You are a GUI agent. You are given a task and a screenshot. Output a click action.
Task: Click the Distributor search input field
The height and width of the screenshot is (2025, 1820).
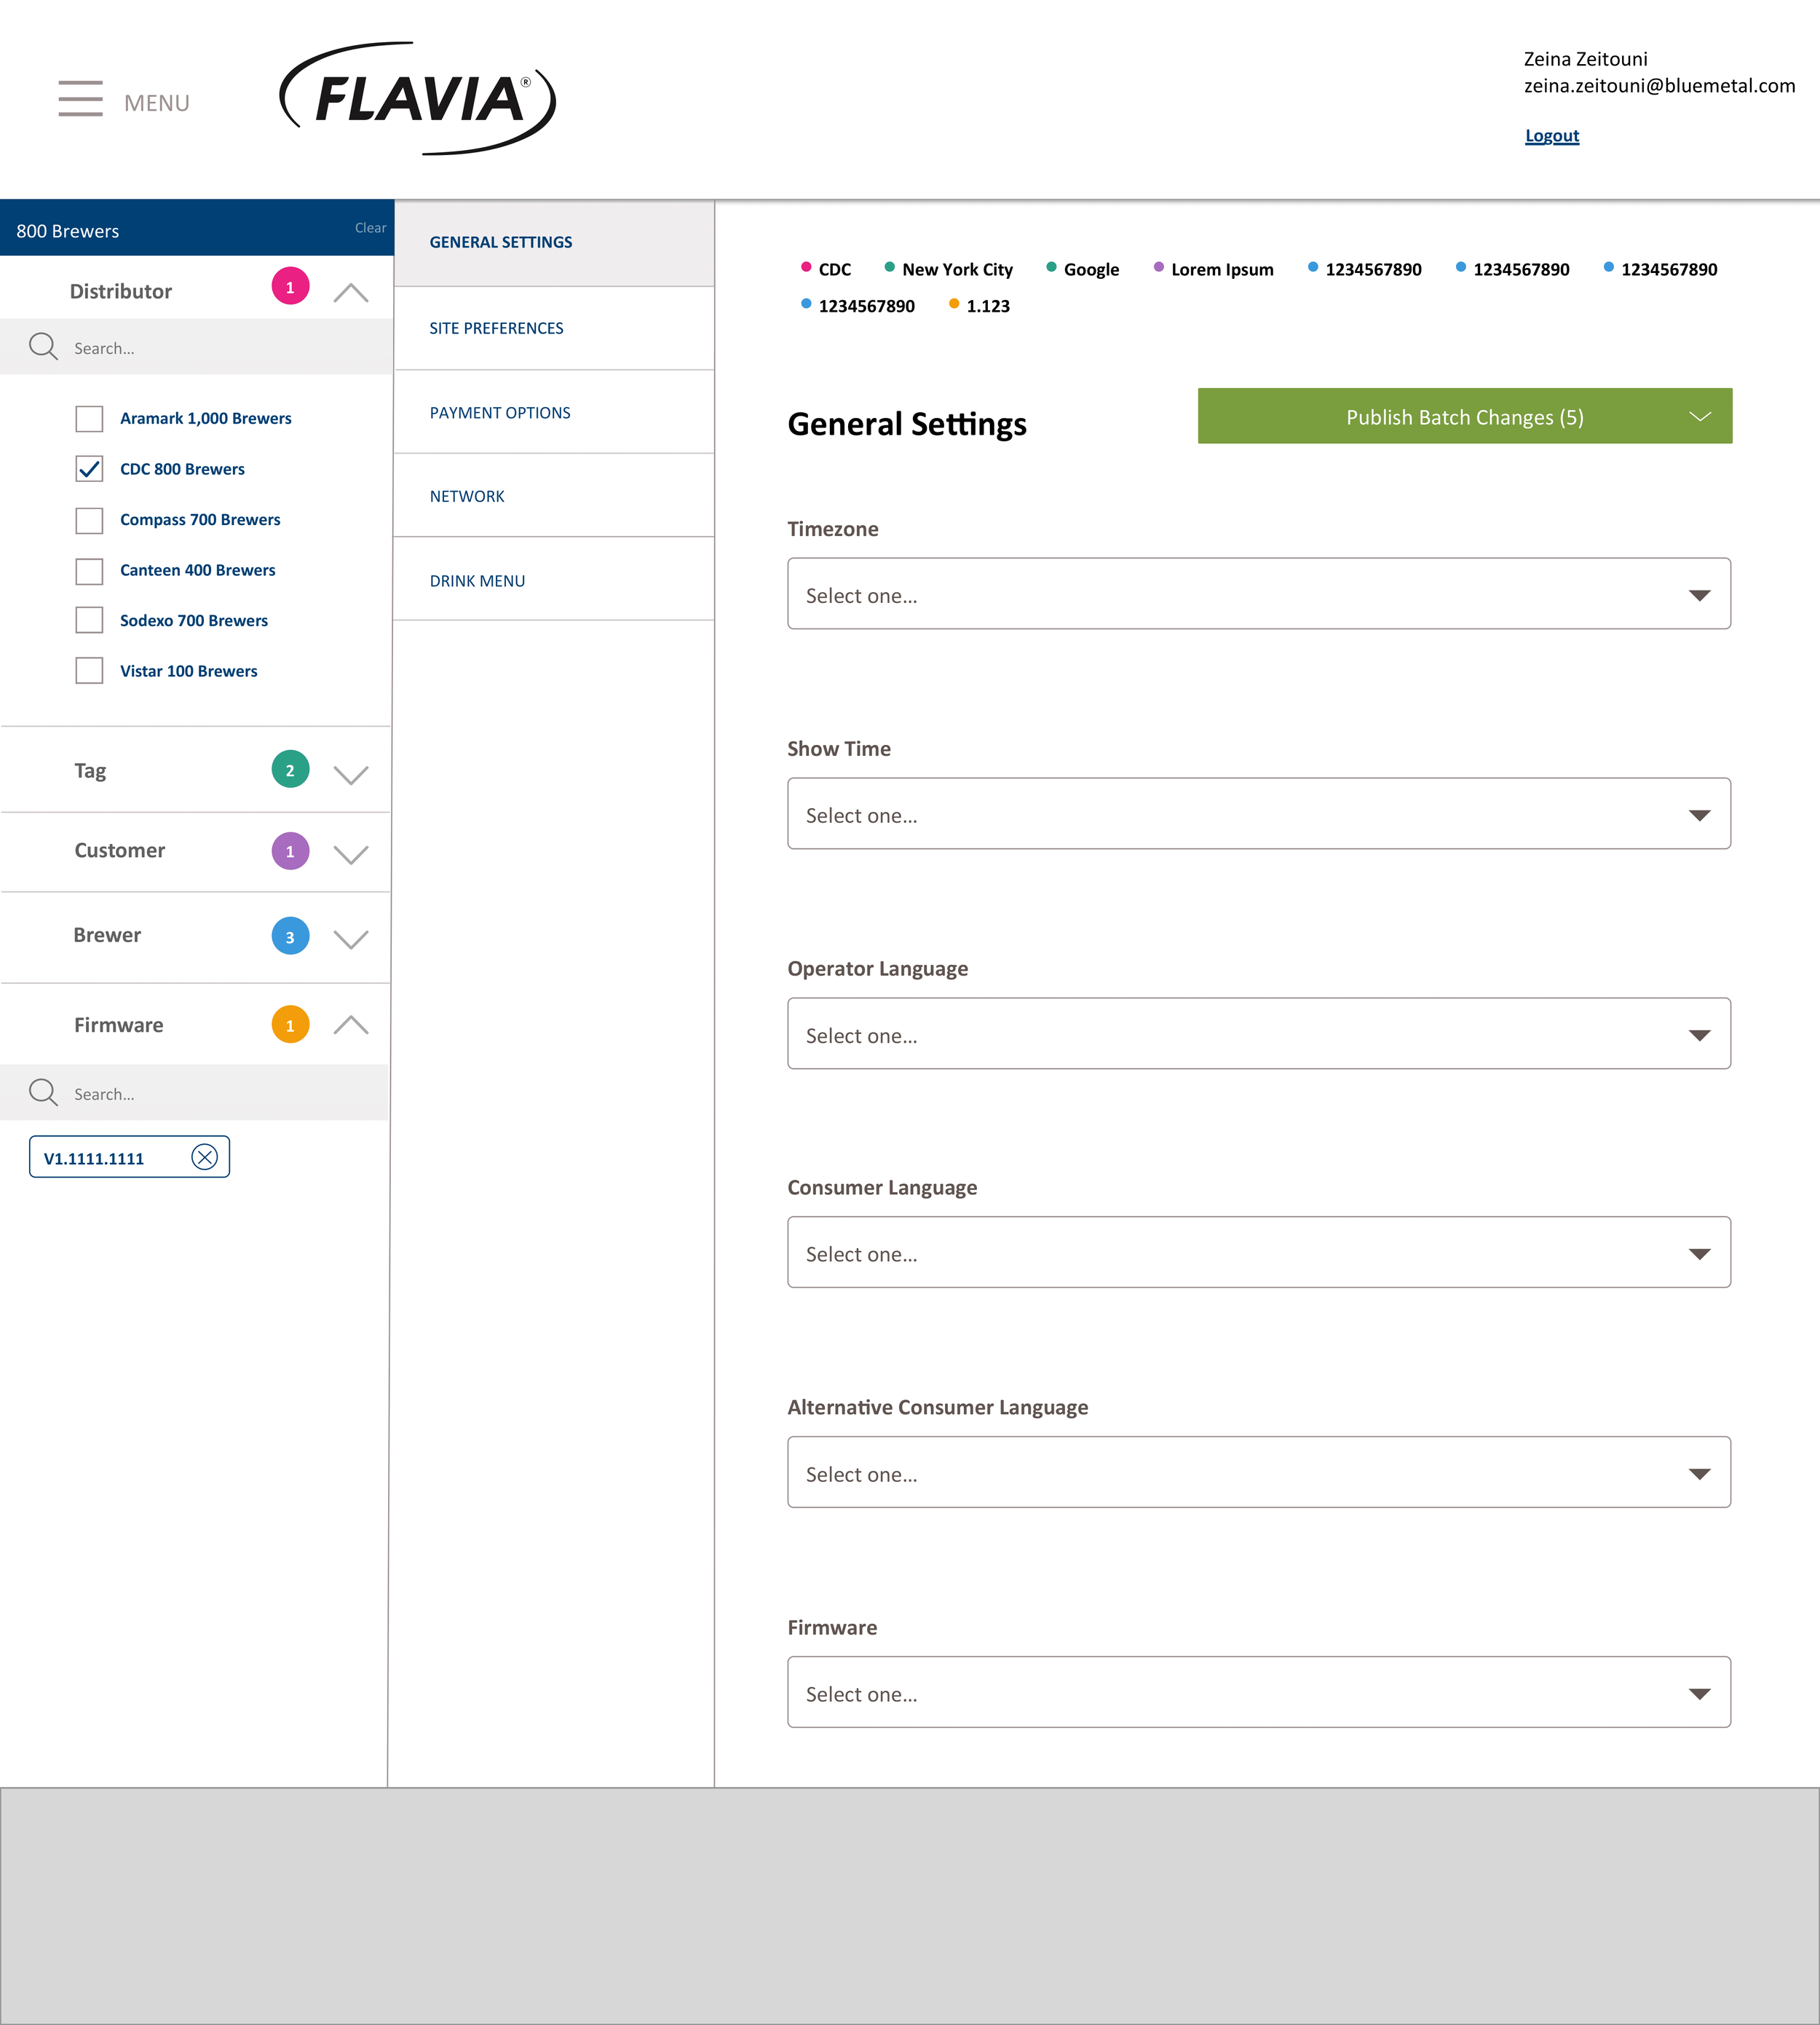click(x=220, y=348)
